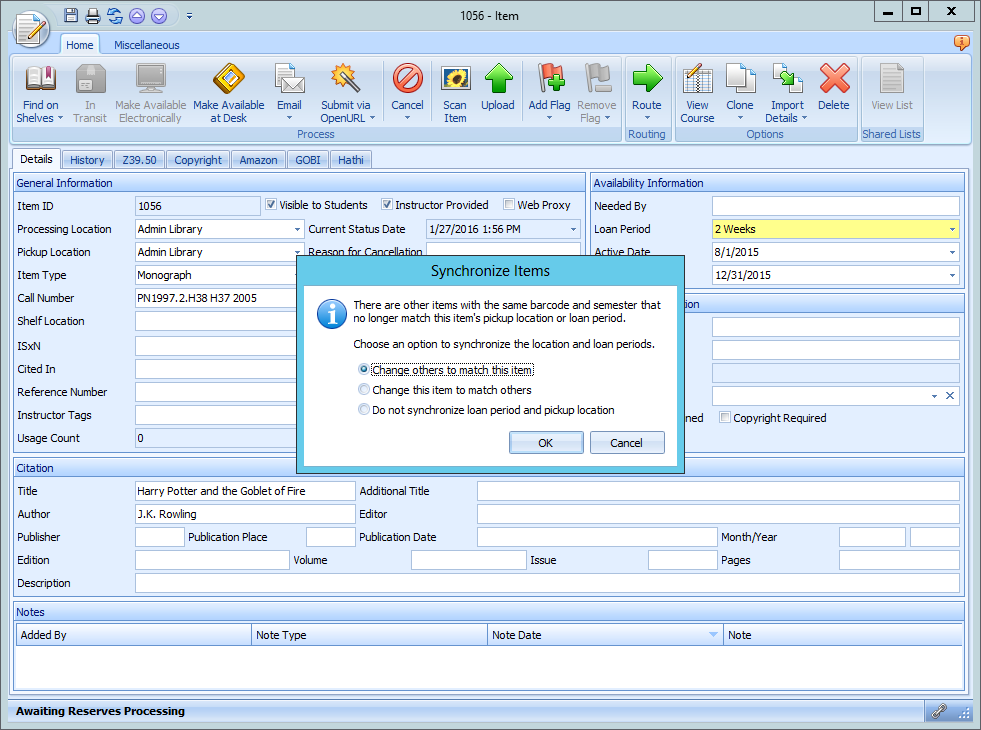Click the Route icon in Routing group
This screenshot has height=730, width=981.
point(647,90)
